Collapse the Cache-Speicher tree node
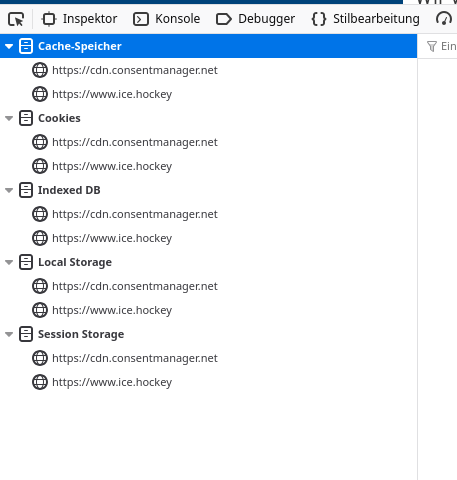The height and width of the screenshot is (480, 457). coord(9,46)
